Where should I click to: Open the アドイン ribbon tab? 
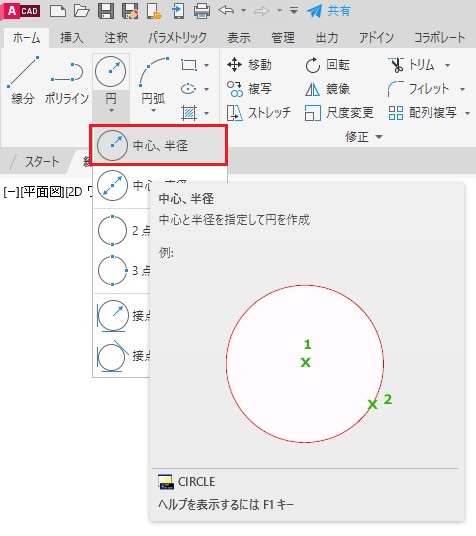click(x=376, y=38)
